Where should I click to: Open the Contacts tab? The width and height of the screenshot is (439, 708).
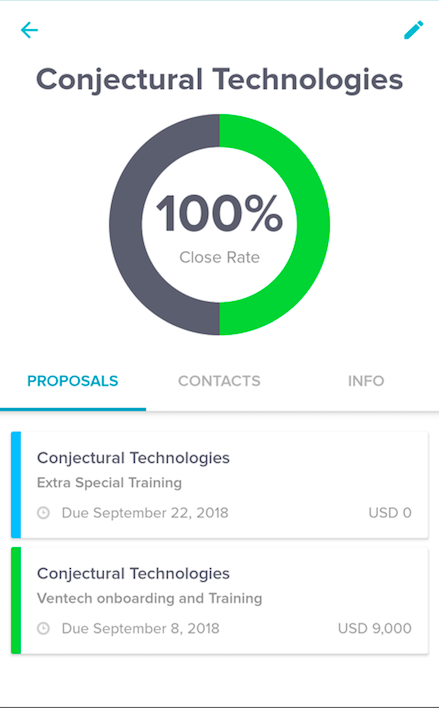tap(220, 381)
